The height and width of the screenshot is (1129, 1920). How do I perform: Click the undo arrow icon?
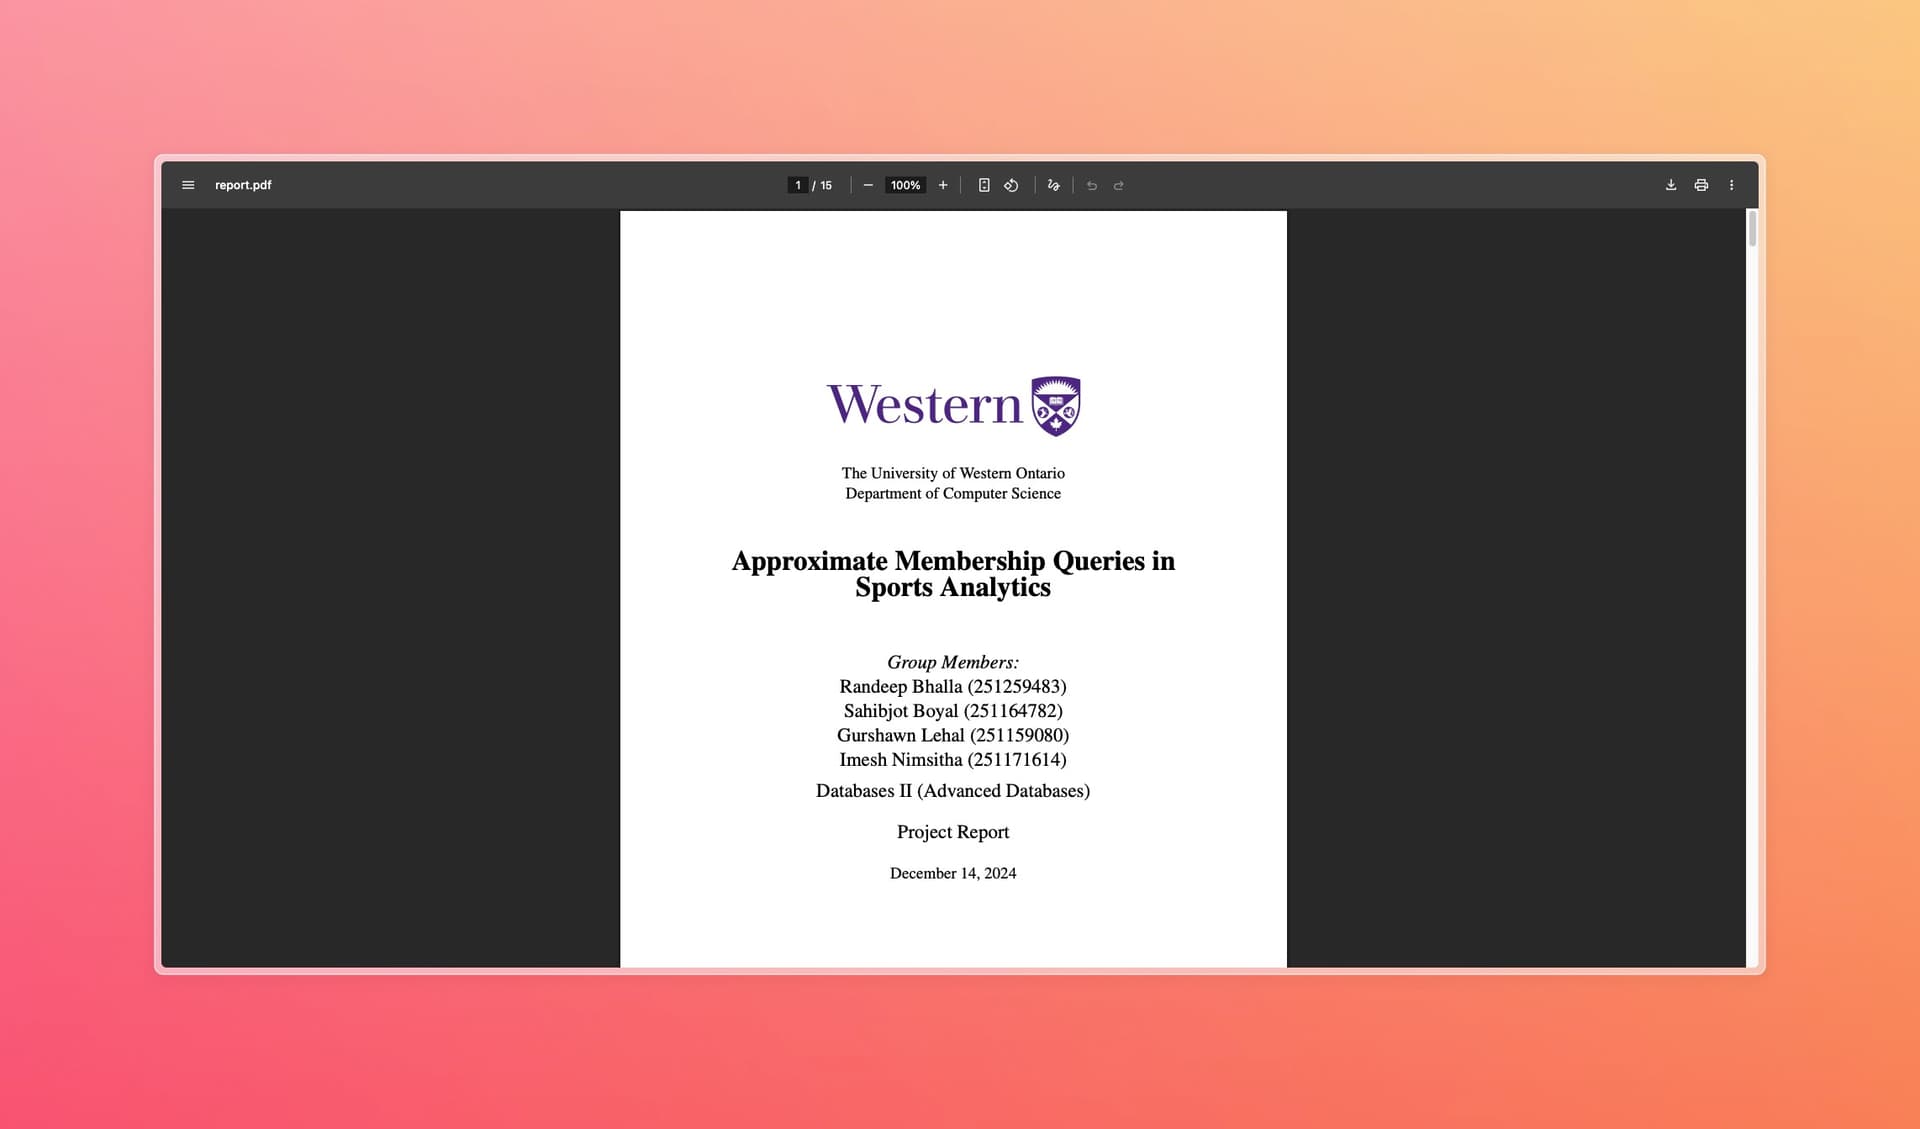tap(1092, 185)
